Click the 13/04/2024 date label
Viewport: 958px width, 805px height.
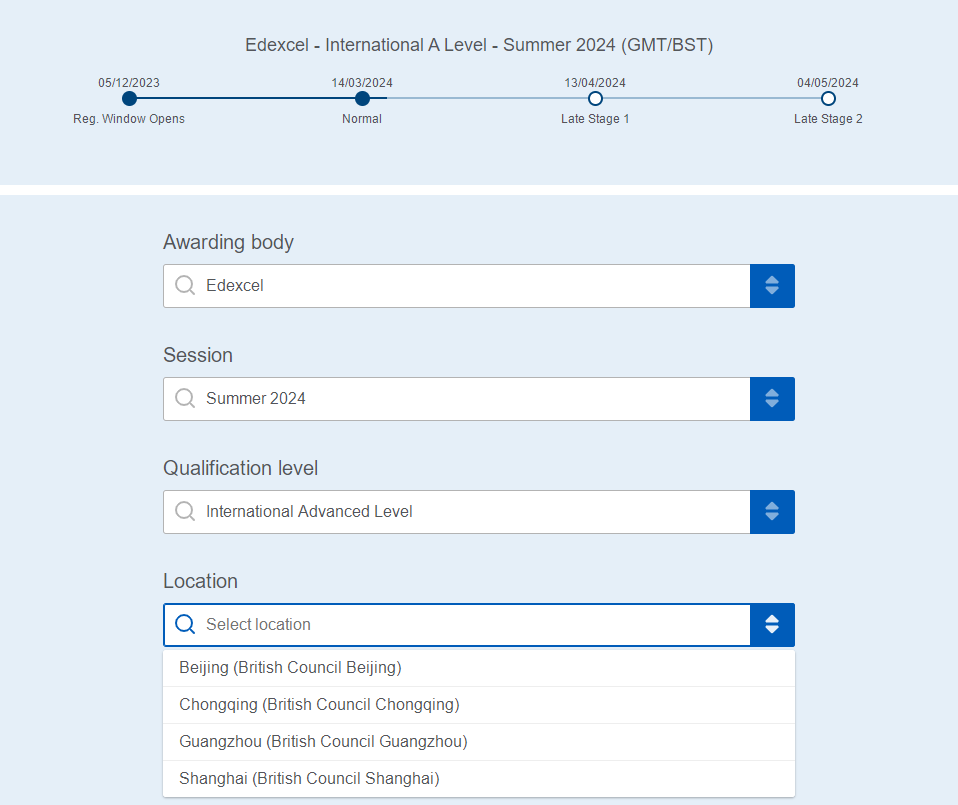coord(595,82)
